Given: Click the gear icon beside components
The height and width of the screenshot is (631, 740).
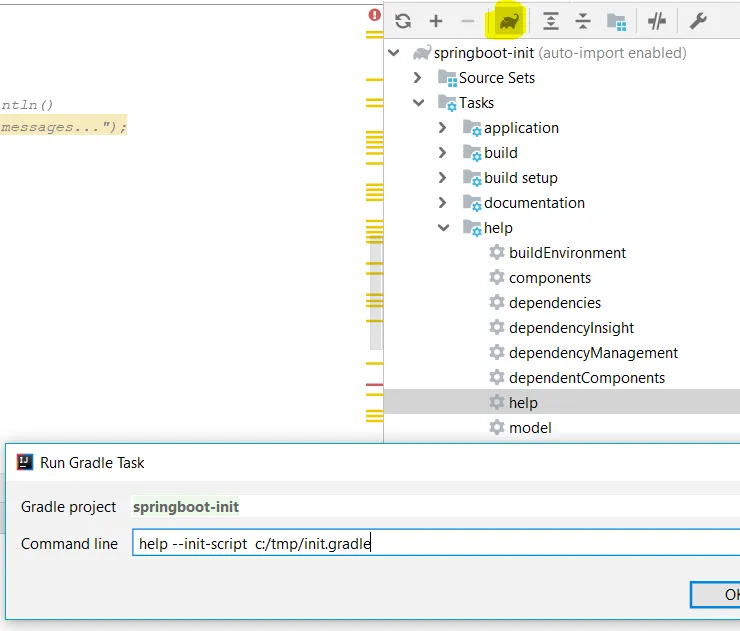Looking at the screenshot, I should pyautogui.click(x=496, y=277).
